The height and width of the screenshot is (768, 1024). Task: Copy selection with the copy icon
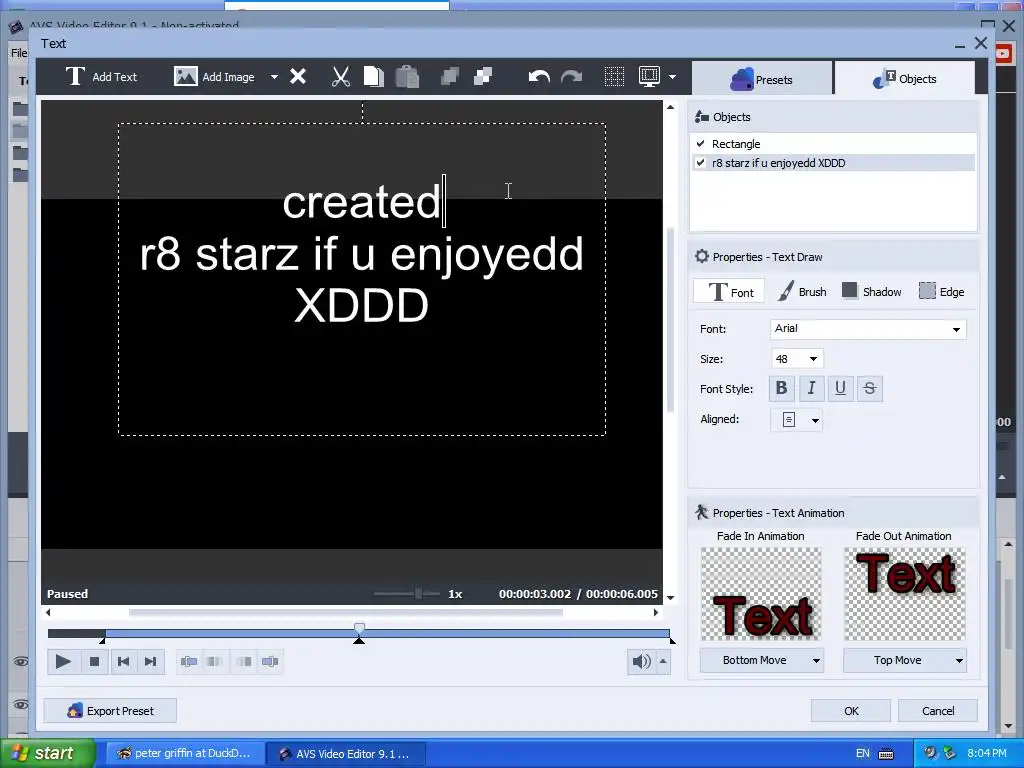coord(374,76)
